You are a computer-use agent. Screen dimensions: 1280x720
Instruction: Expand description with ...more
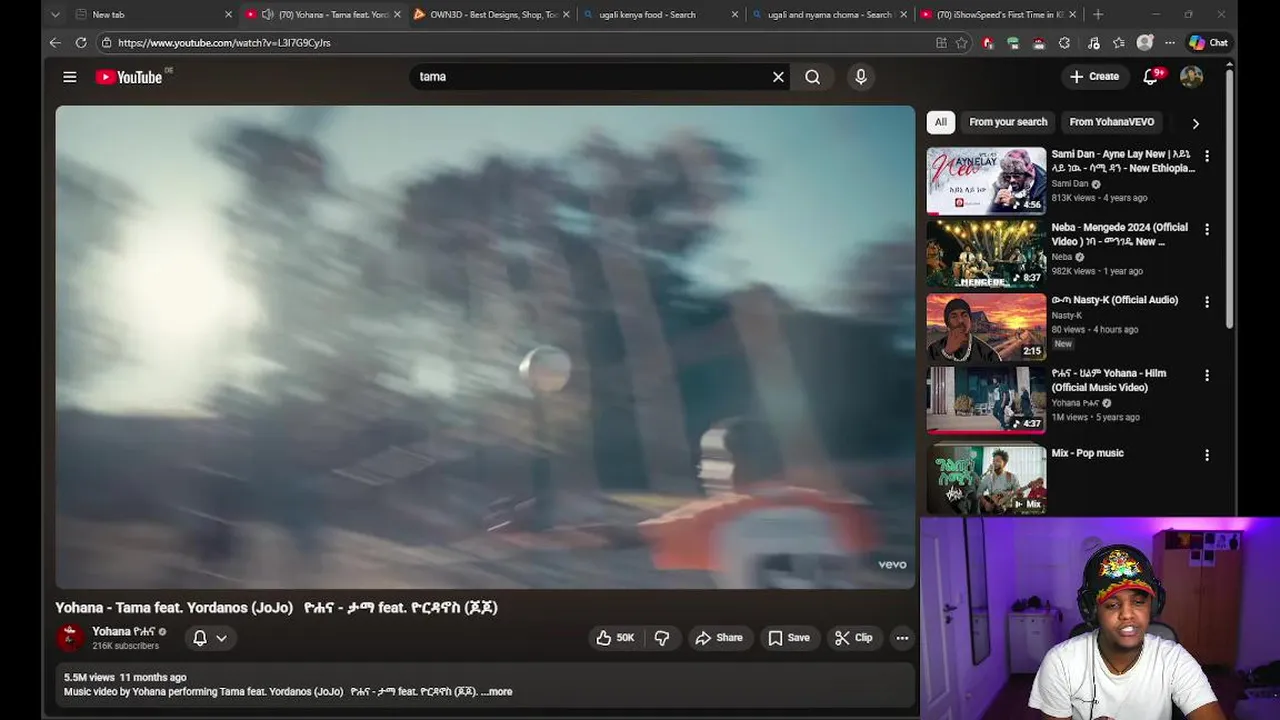(496, 692)
